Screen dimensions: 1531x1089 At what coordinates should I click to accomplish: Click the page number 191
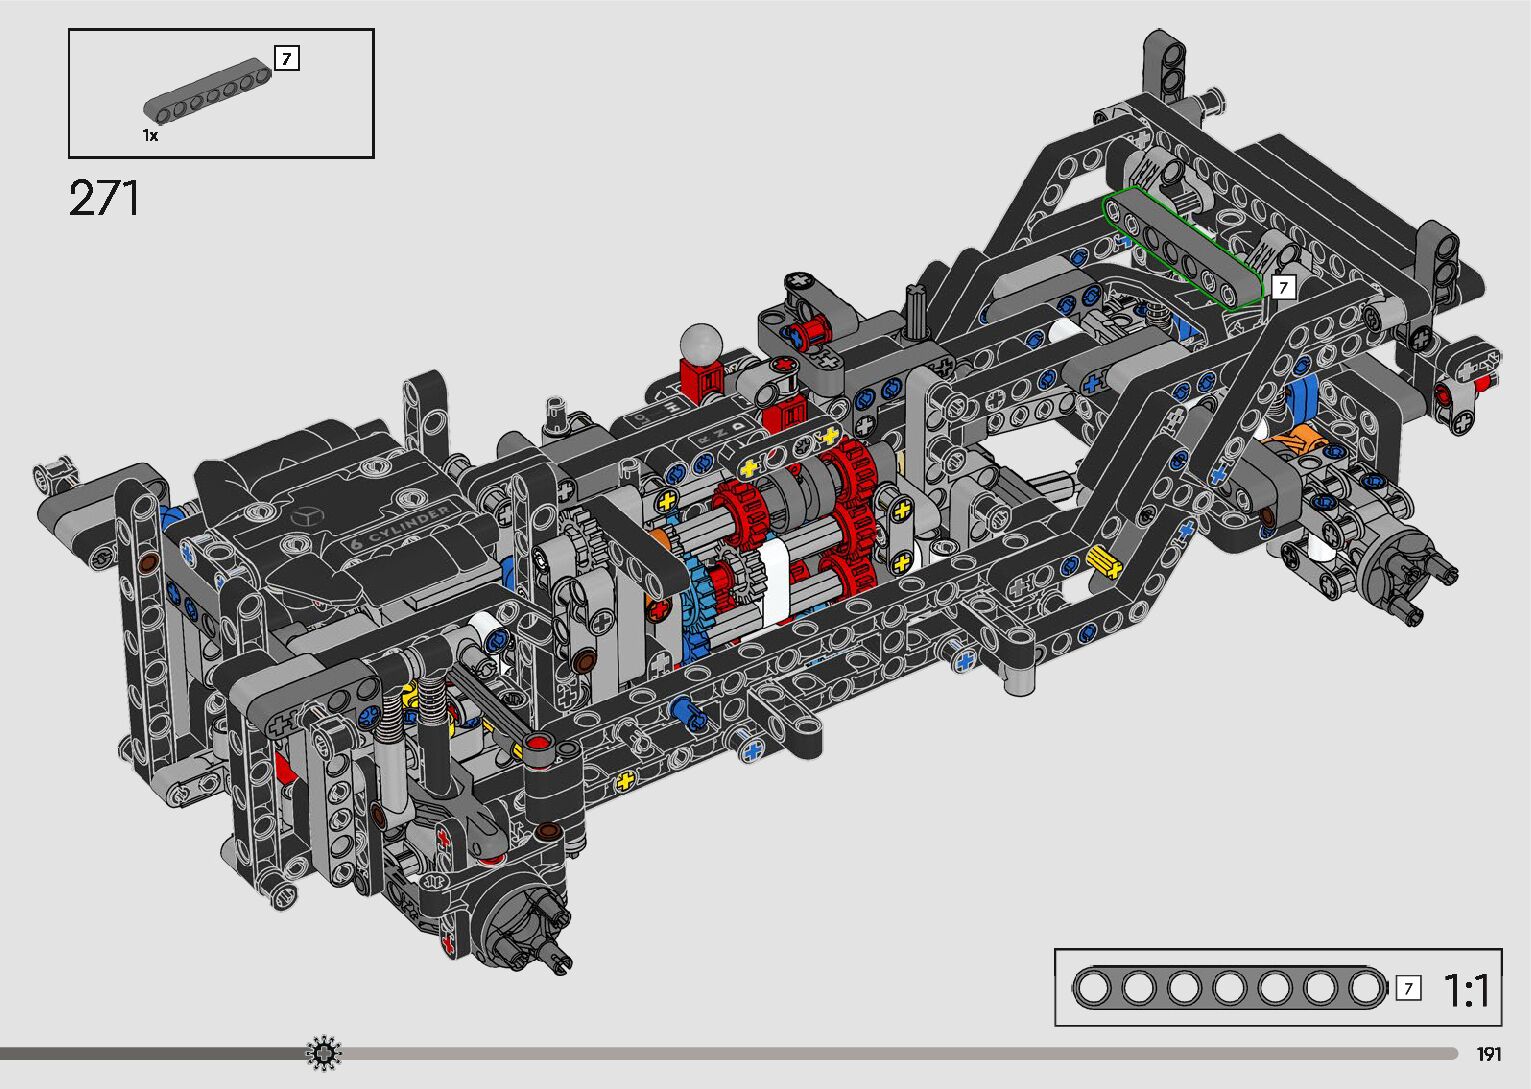point(1488,1054)
